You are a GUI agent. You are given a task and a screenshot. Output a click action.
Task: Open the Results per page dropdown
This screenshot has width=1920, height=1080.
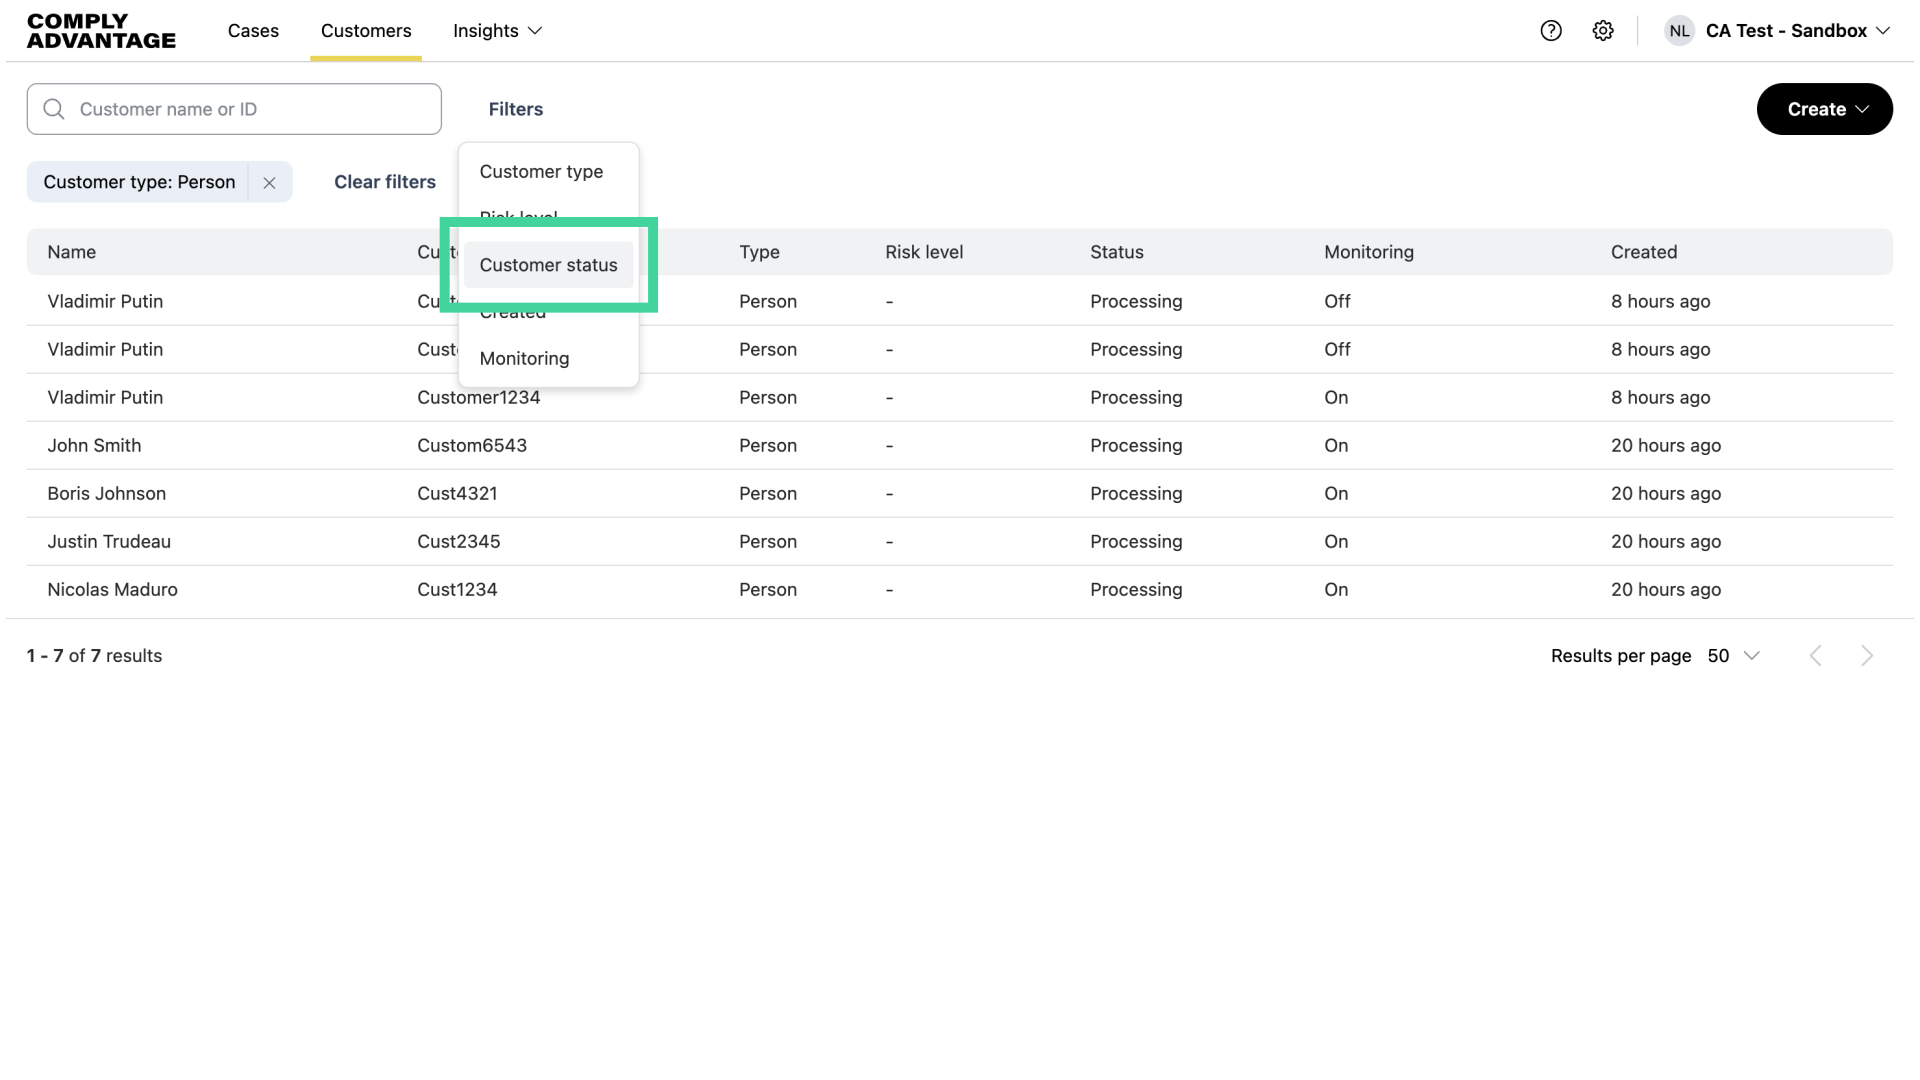point(1733,656)
